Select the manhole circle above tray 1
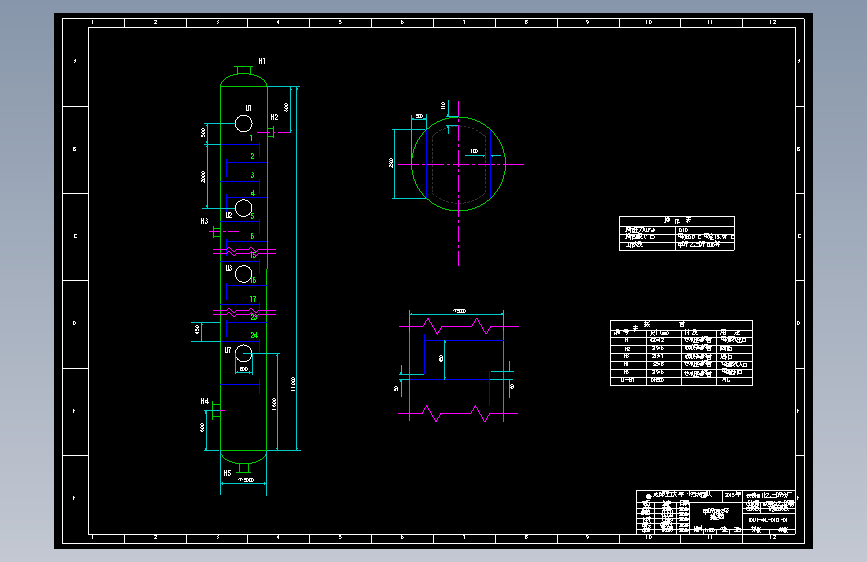The width and height of the screenshot is (867, 562). (243, 123)
